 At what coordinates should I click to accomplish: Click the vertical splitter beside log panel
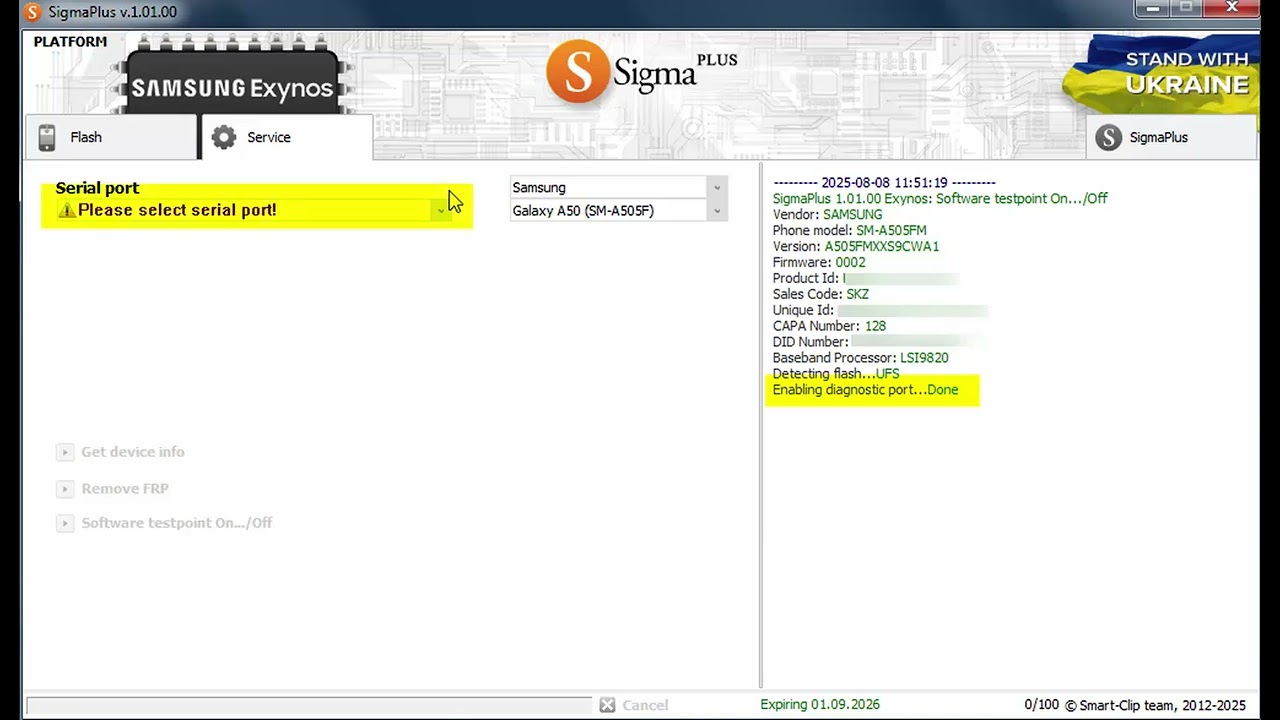pyautogui.click(x=761, y=425)
